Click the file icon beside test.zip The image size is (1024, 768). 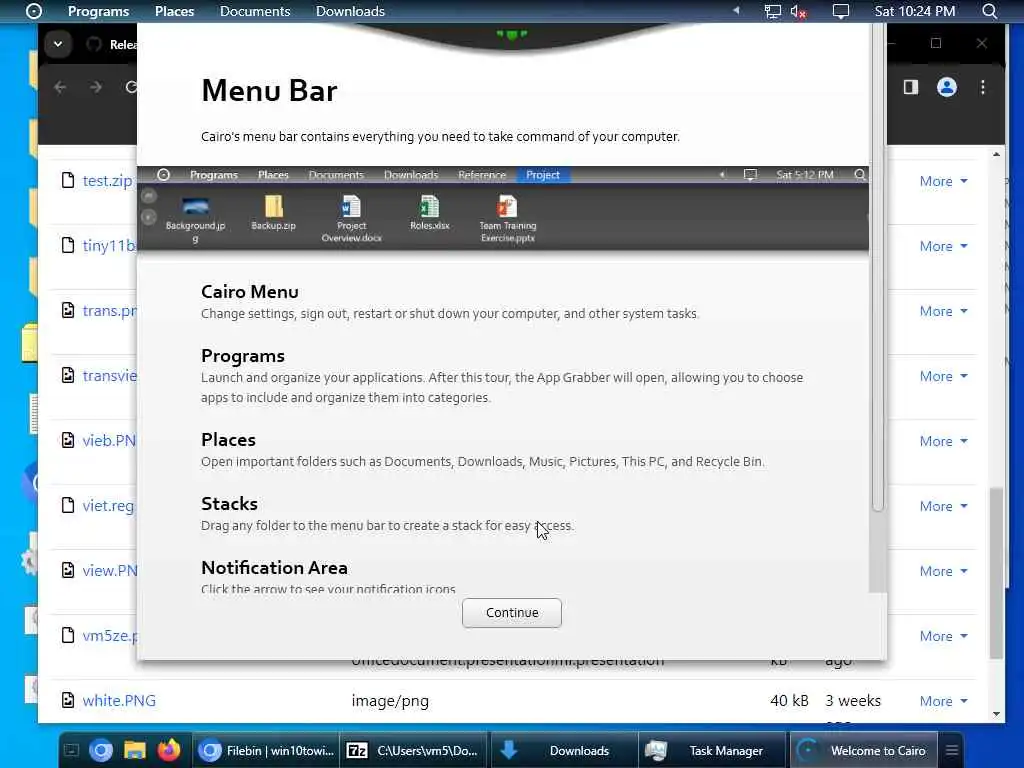(x=68, y=180)
